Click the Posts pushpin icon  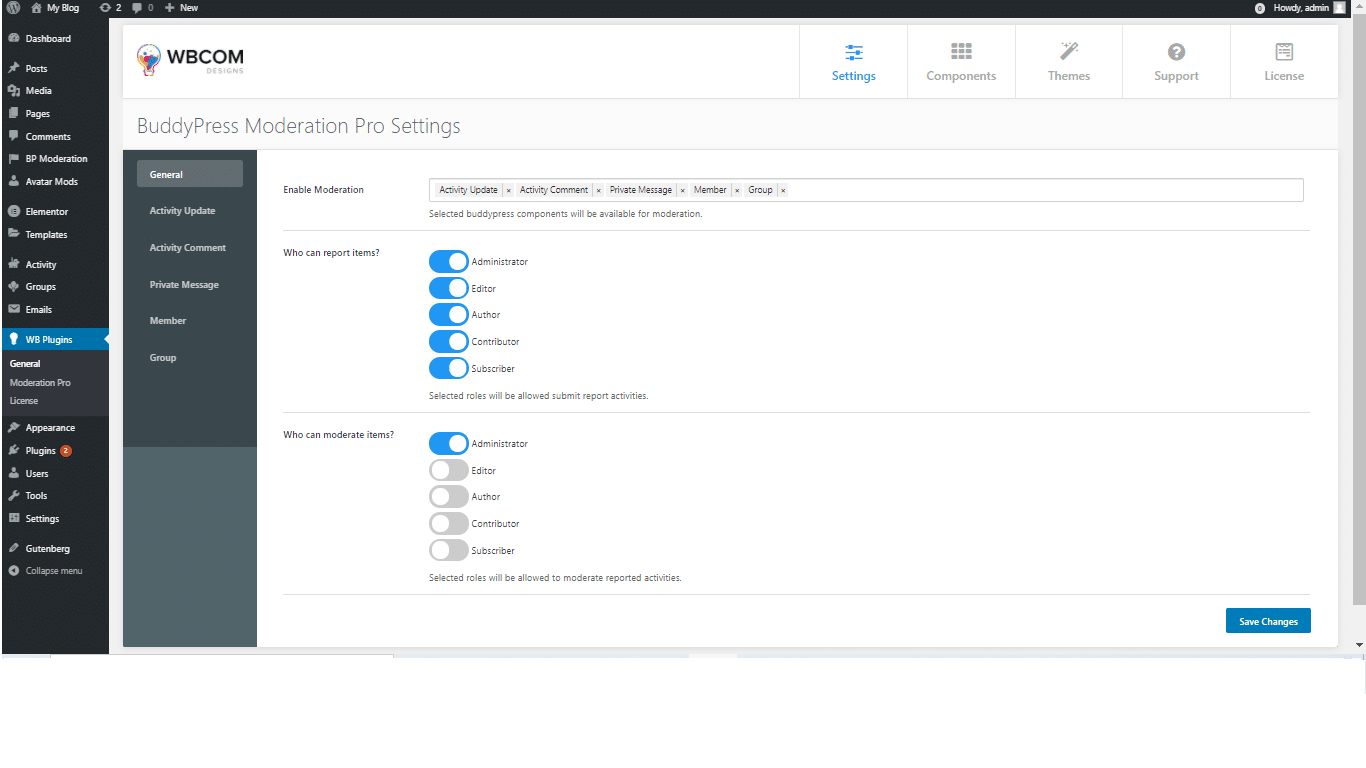[x=14, y=68]
